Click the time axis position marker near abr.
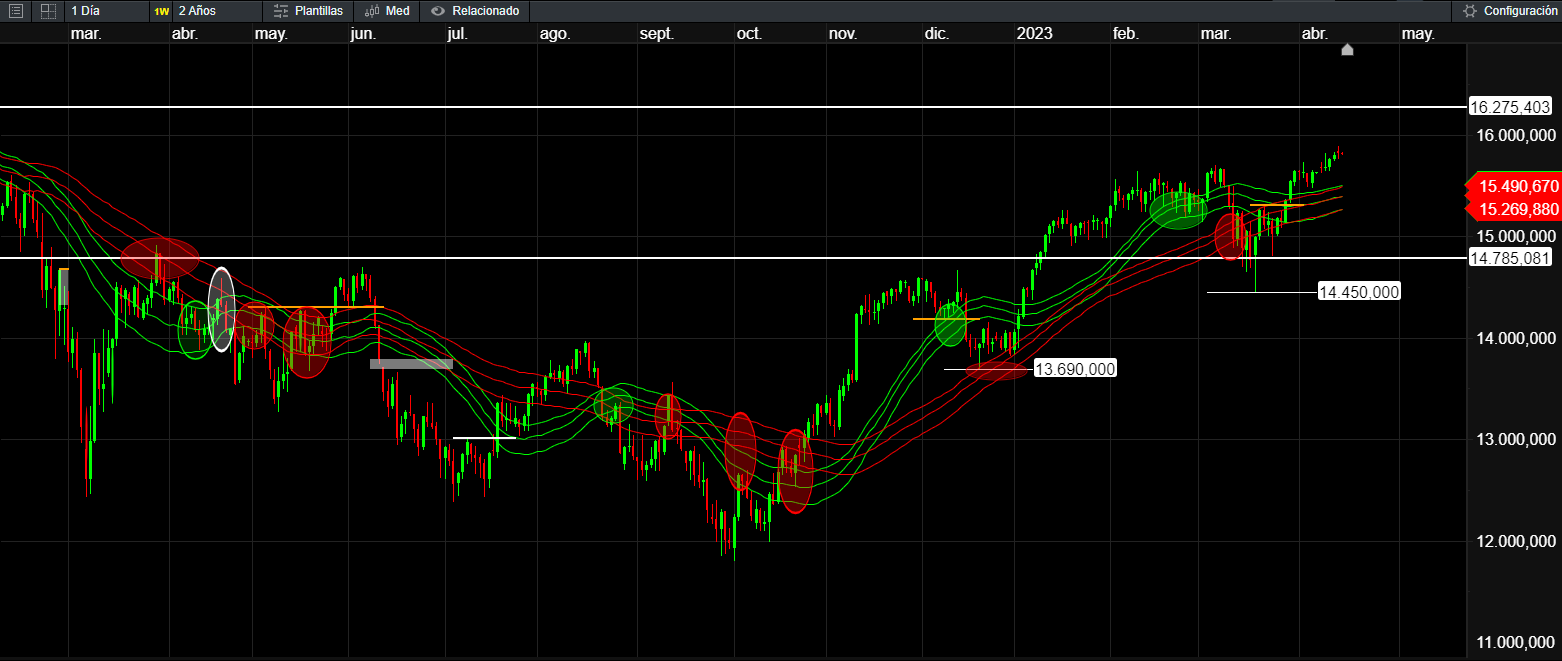Image resolution: width=1562 pixels, height=661 pixels. [x=1347, y=50]
